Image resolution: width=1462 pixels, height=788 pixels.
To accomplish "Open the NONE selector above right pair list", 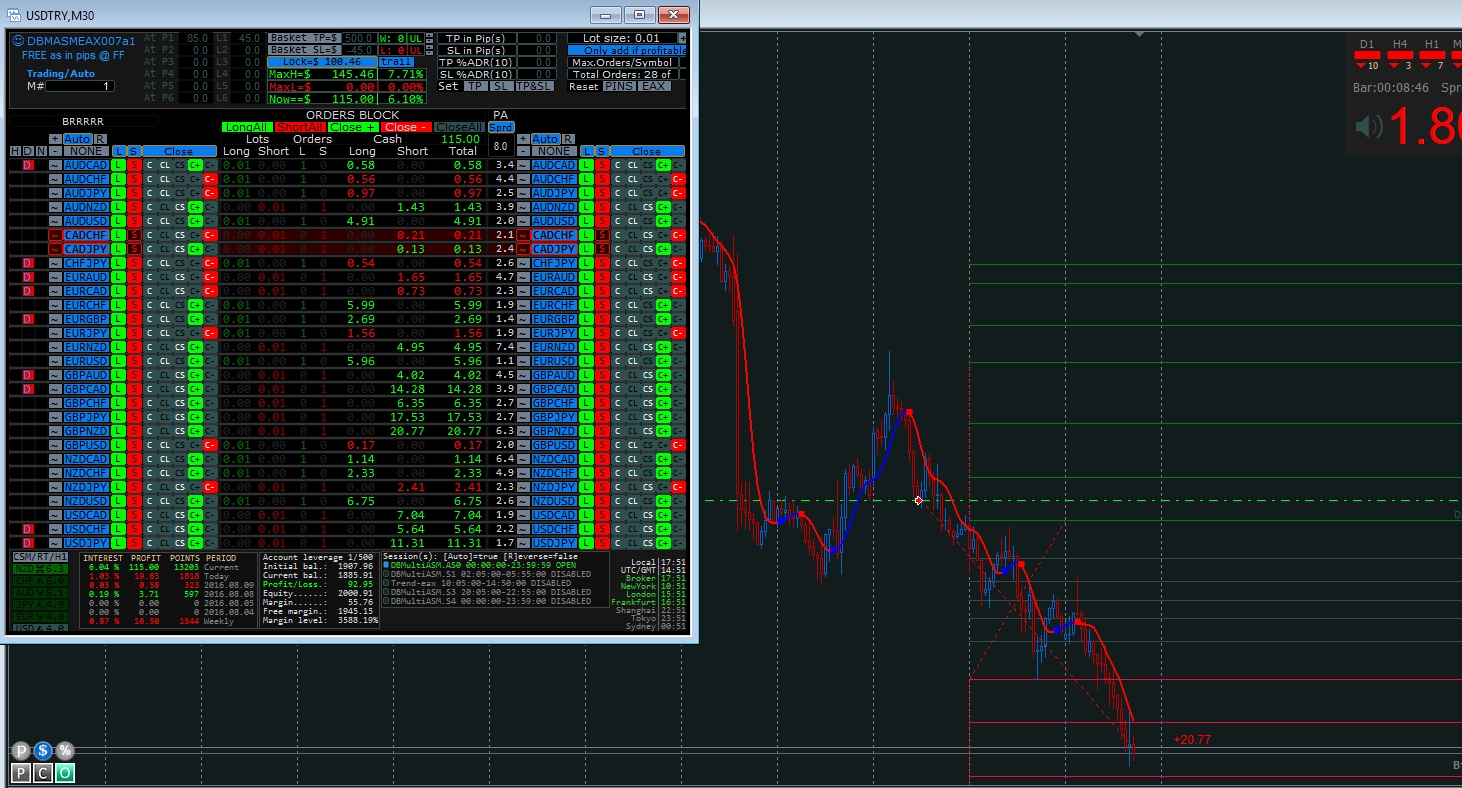I will pyautogui.click(x=554, y=151).
